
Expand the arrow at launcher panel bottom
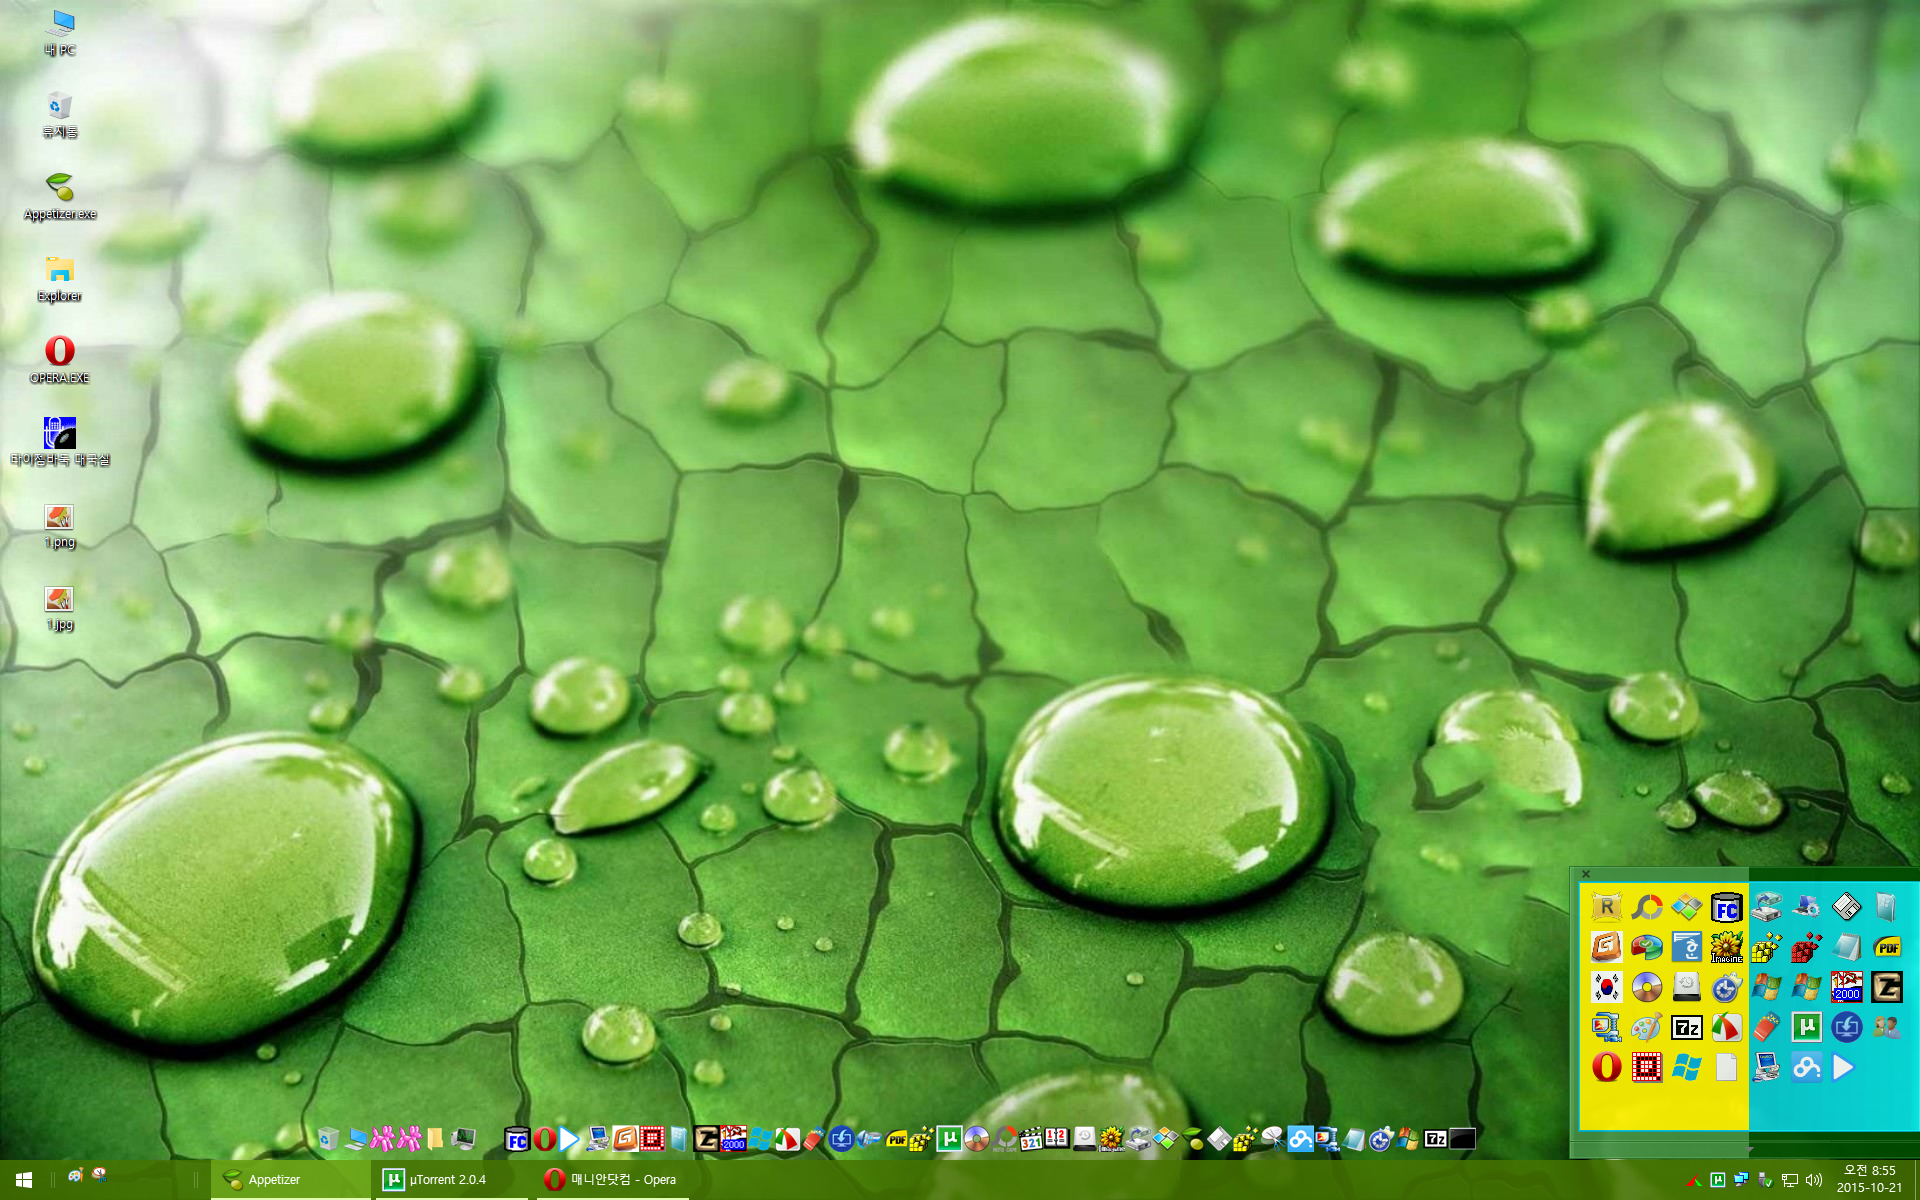coord(1750,1149)
